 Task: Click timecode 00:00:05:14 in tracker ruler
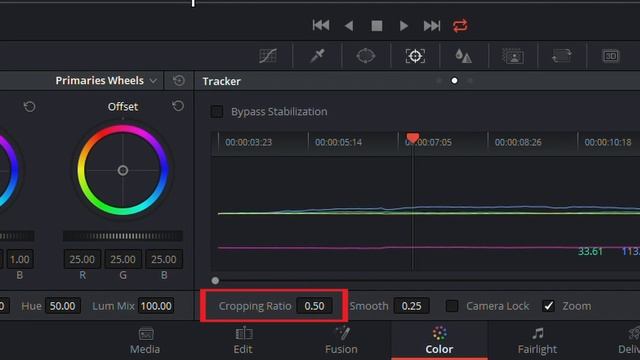[x=338, y=142]
